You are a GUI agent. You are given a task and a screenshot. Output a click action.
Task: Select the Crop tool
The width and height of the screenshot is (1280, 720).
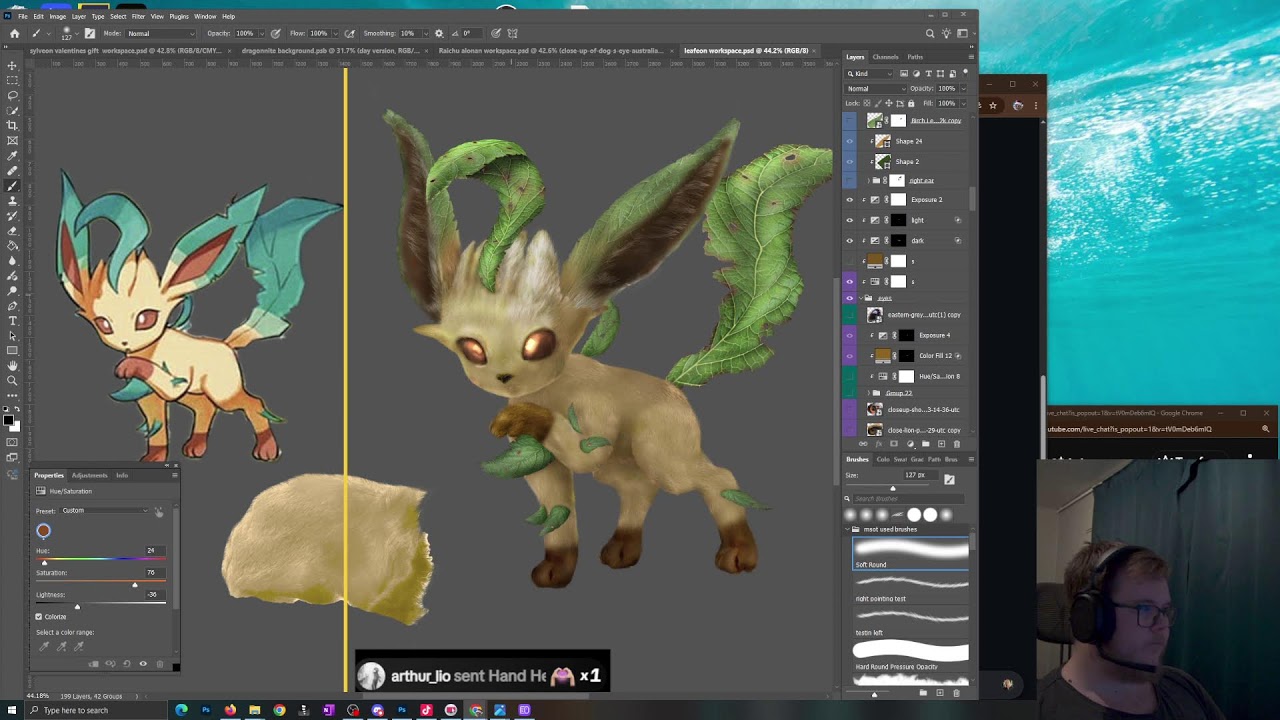pyautogui.click(x=12, y=125)
